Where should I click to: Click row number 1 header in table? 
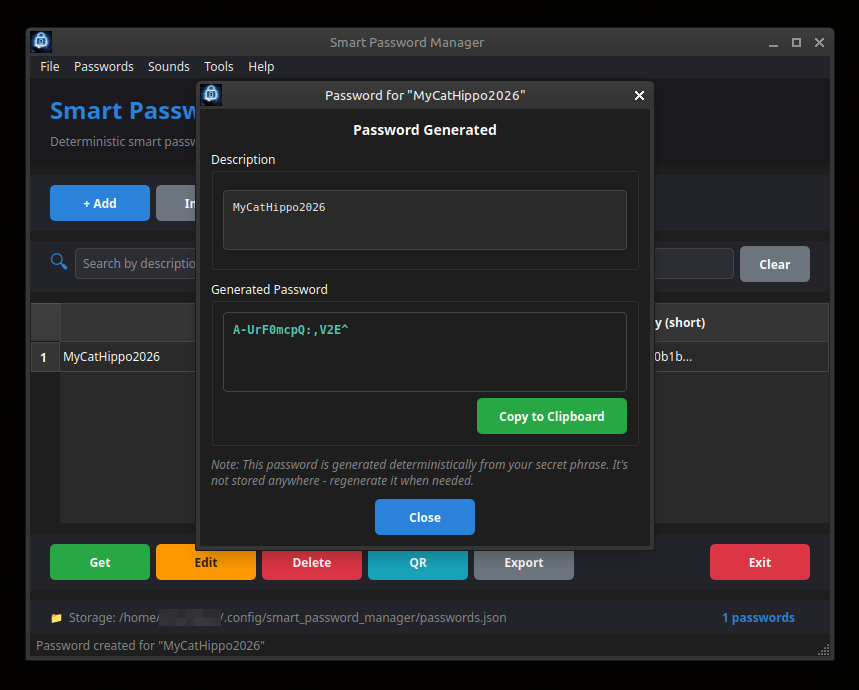click(45, 357)
